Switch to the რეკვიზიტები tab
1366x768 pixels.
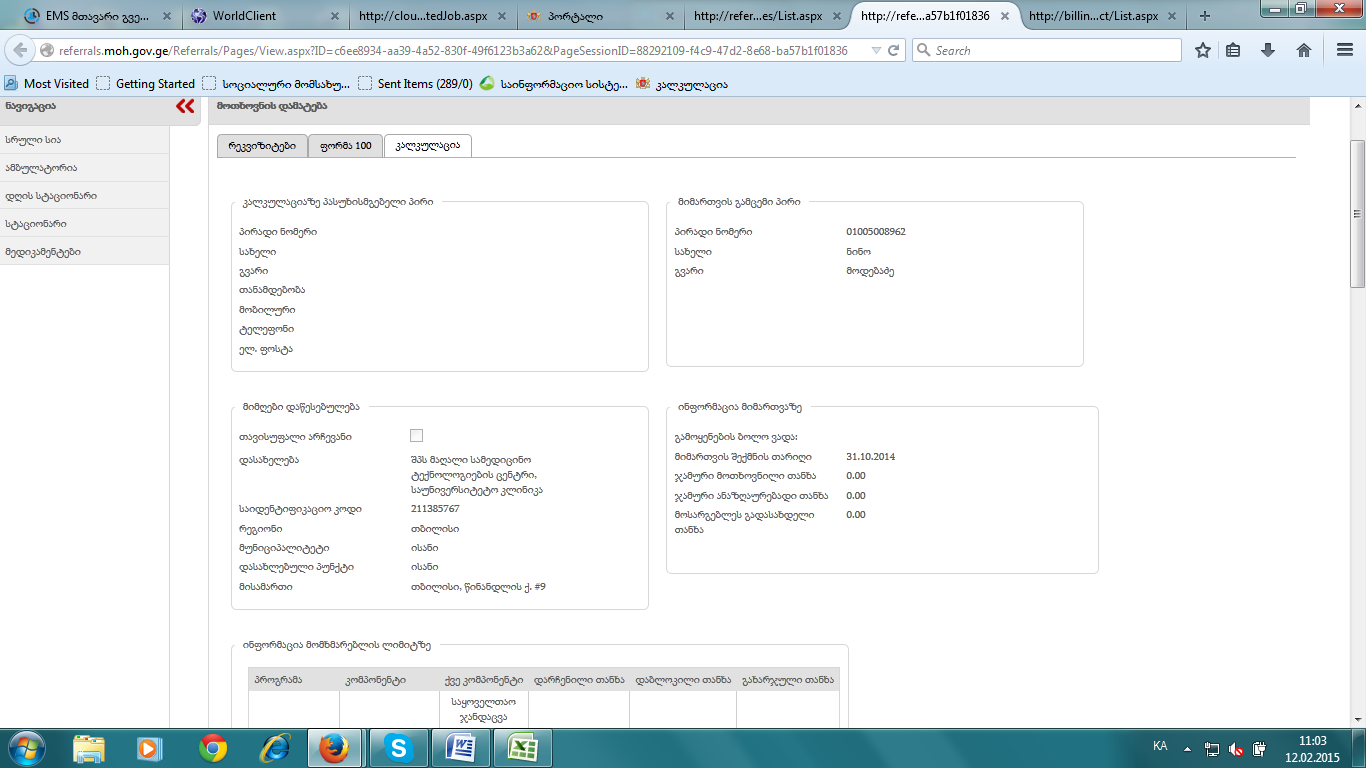(x=262, y=146)
